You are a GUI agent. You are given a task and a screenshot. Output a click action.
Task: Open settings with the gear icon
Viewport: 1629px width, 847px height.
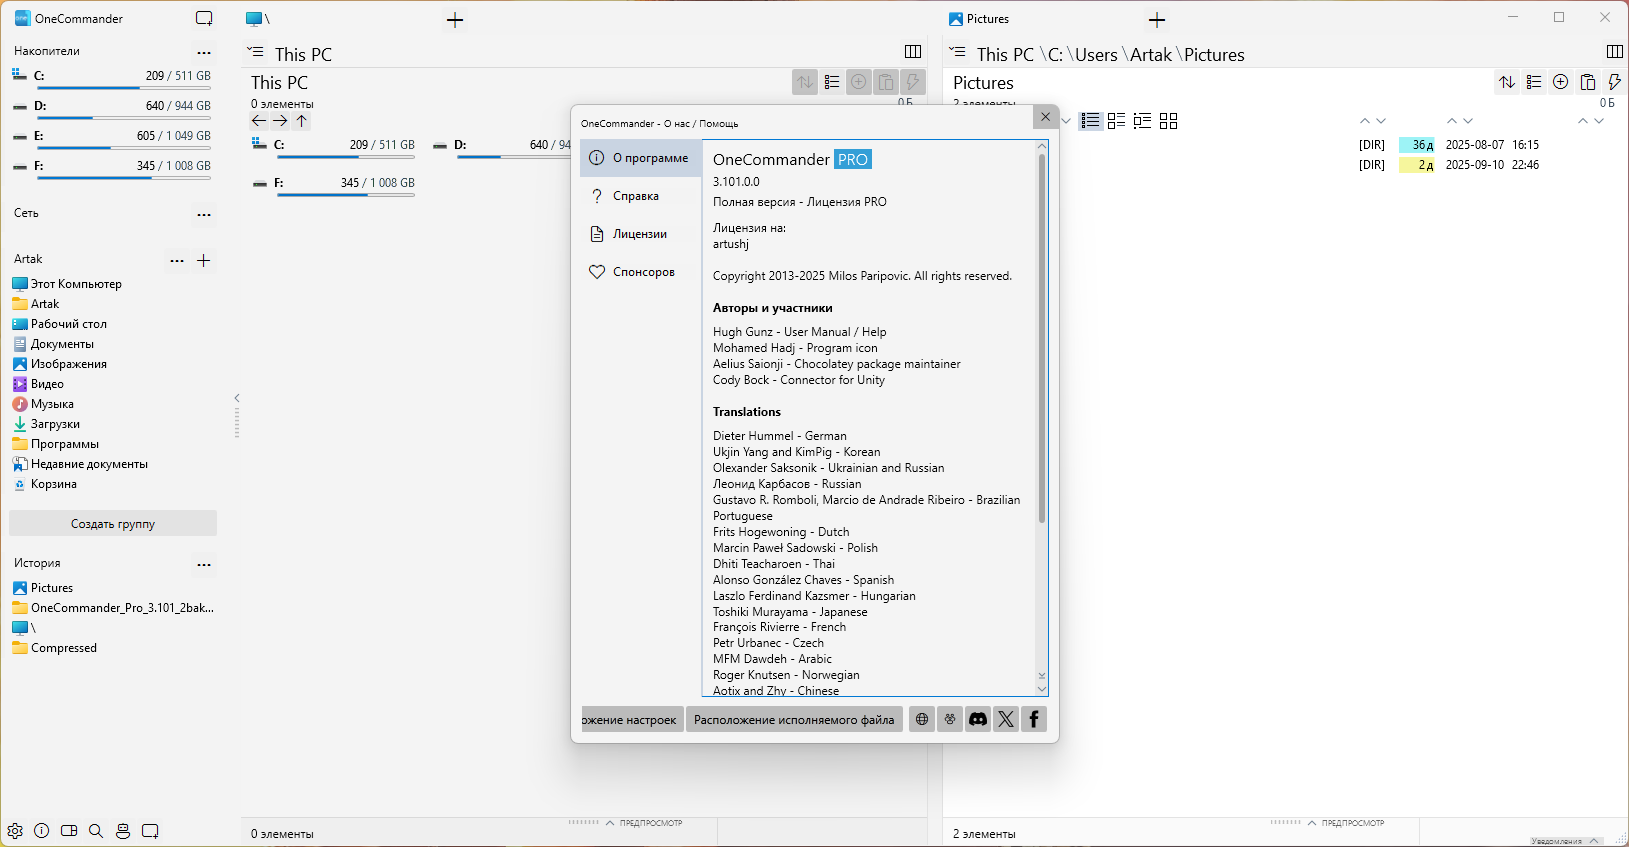tap(15, 830)
